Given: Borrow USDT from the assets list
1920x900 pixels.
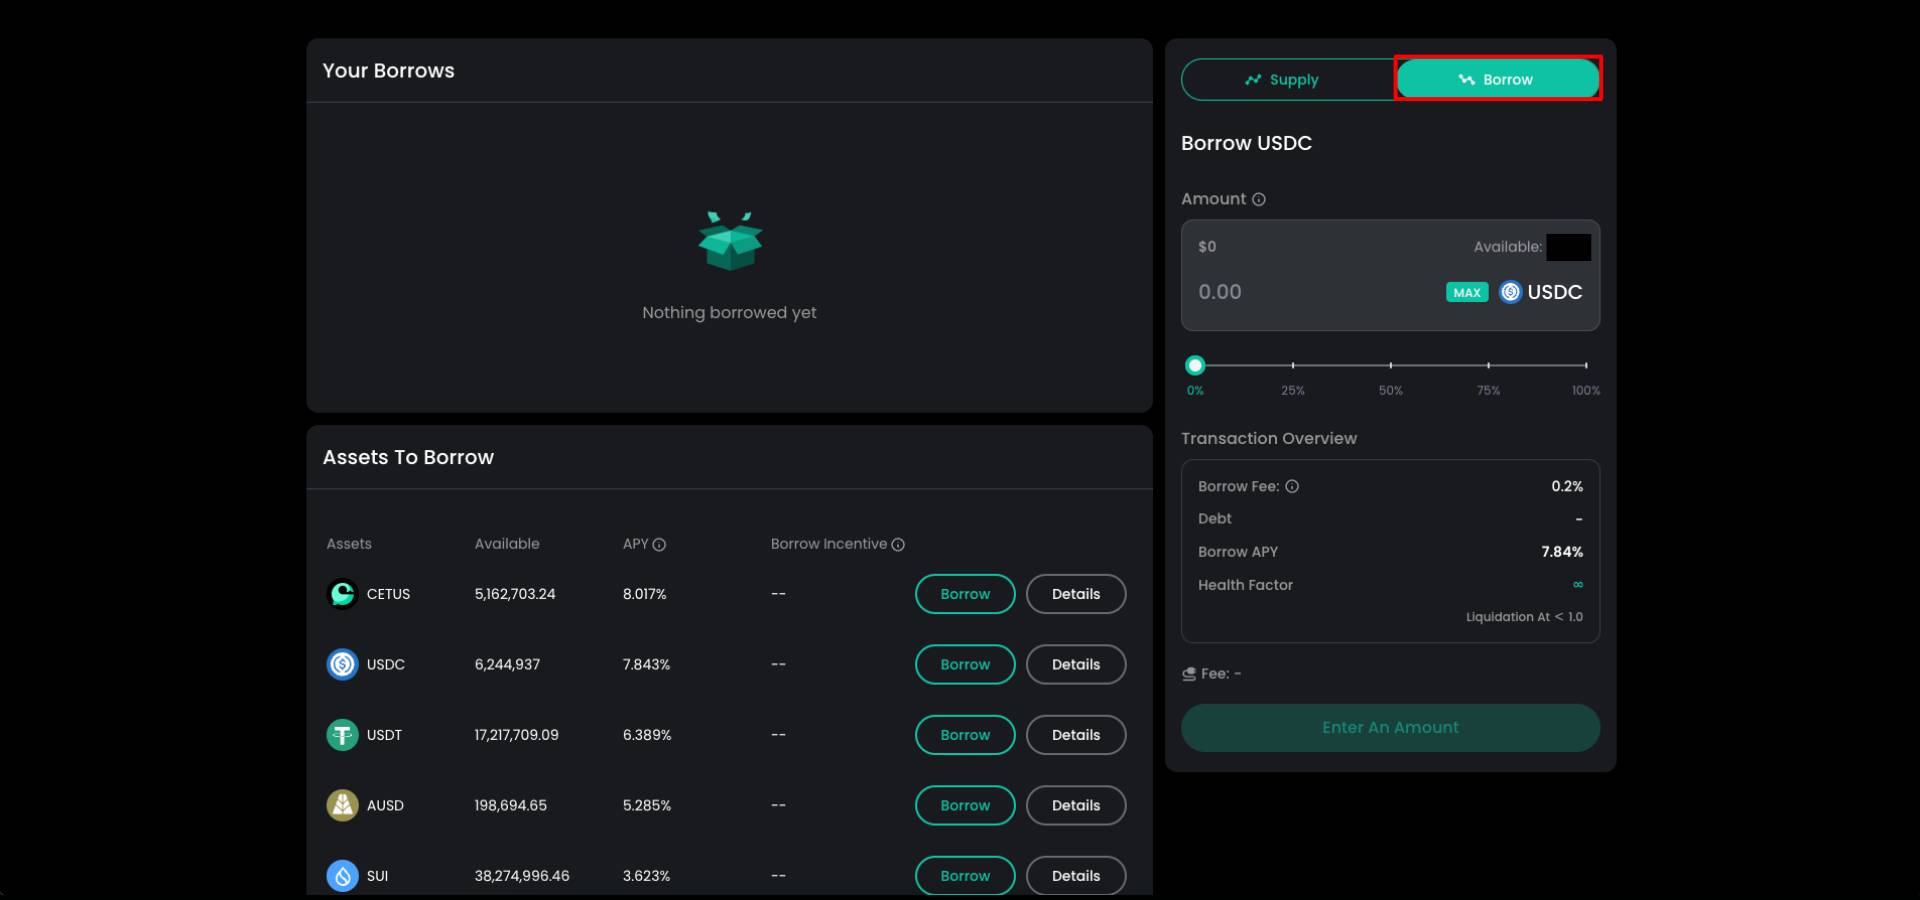Looking at the screenshot, I should (965, 735).
